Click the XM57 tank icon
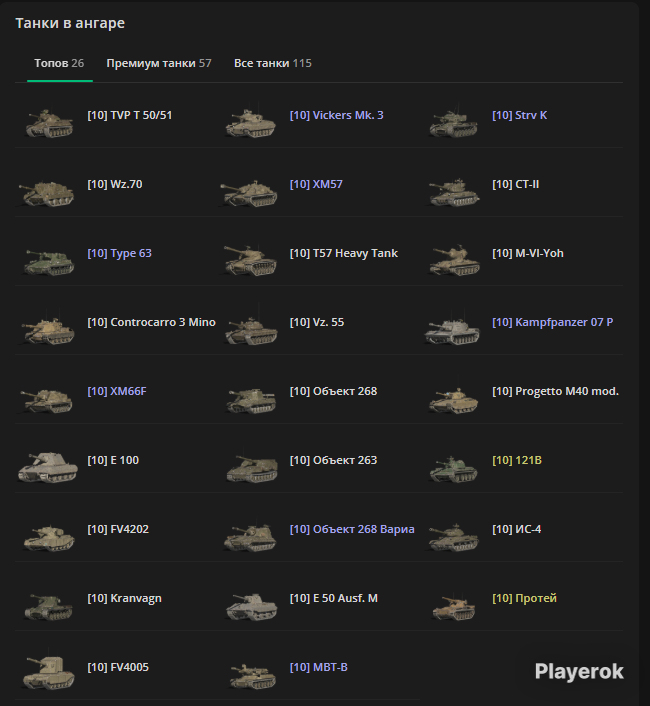The width and height of the screenshot is (650, 706). coord(249,193)
